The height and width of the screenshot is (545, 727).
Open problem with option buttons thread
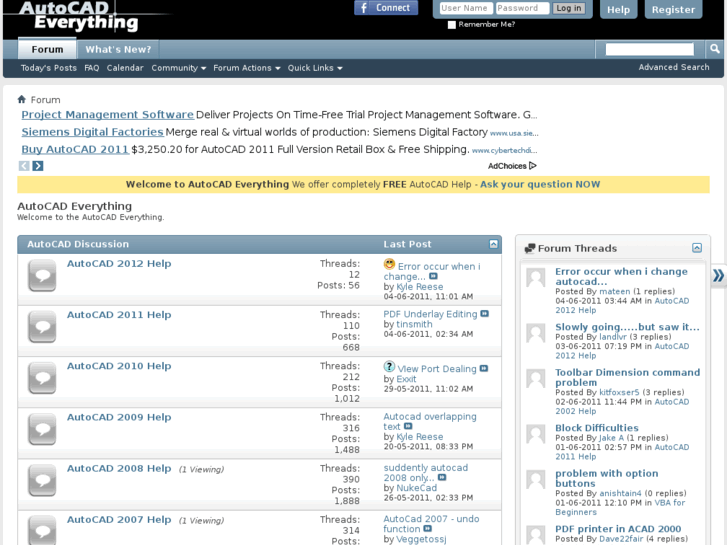pos(606,478)
